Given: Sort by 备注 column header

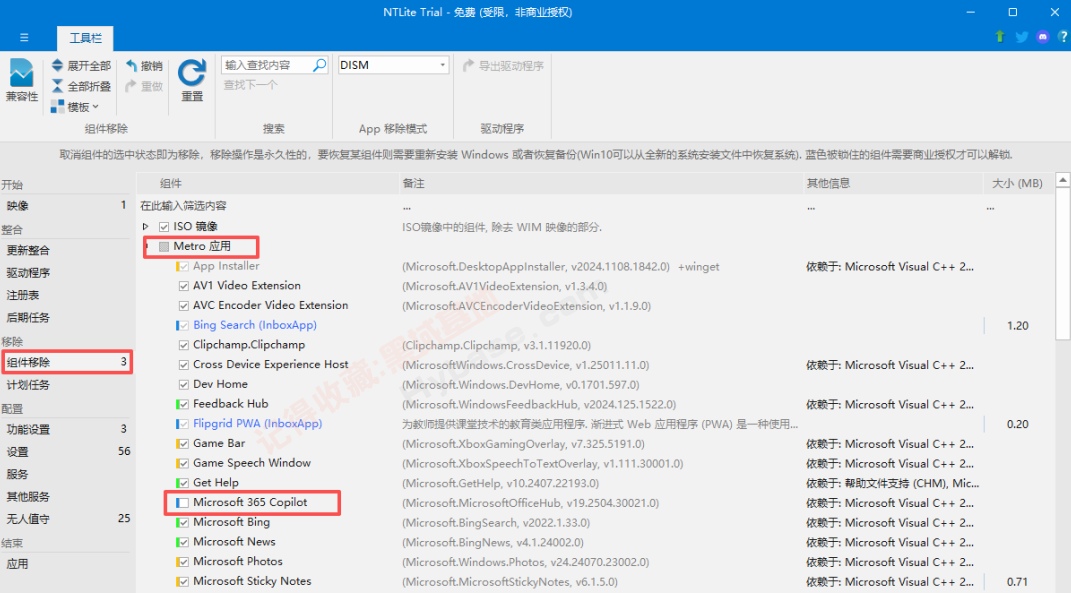Looking at the screenshot, I should point(601,183).
